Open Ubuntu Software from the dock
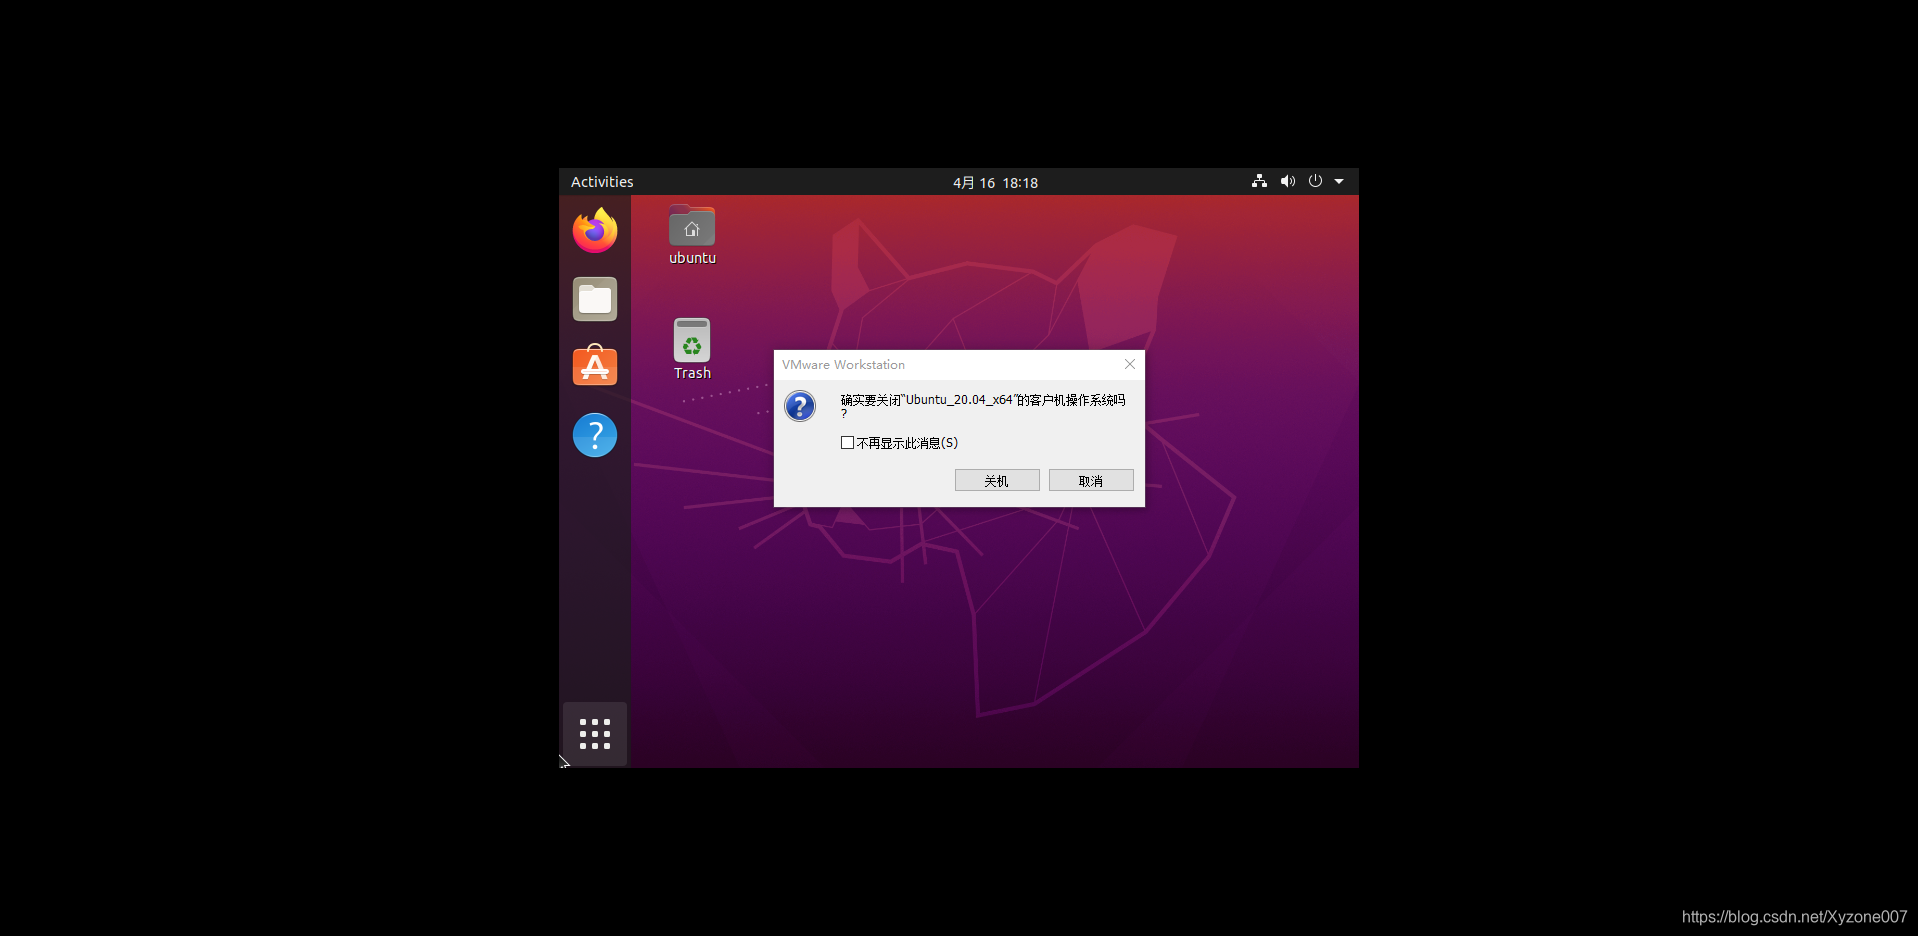 click(x=595, y=366)
